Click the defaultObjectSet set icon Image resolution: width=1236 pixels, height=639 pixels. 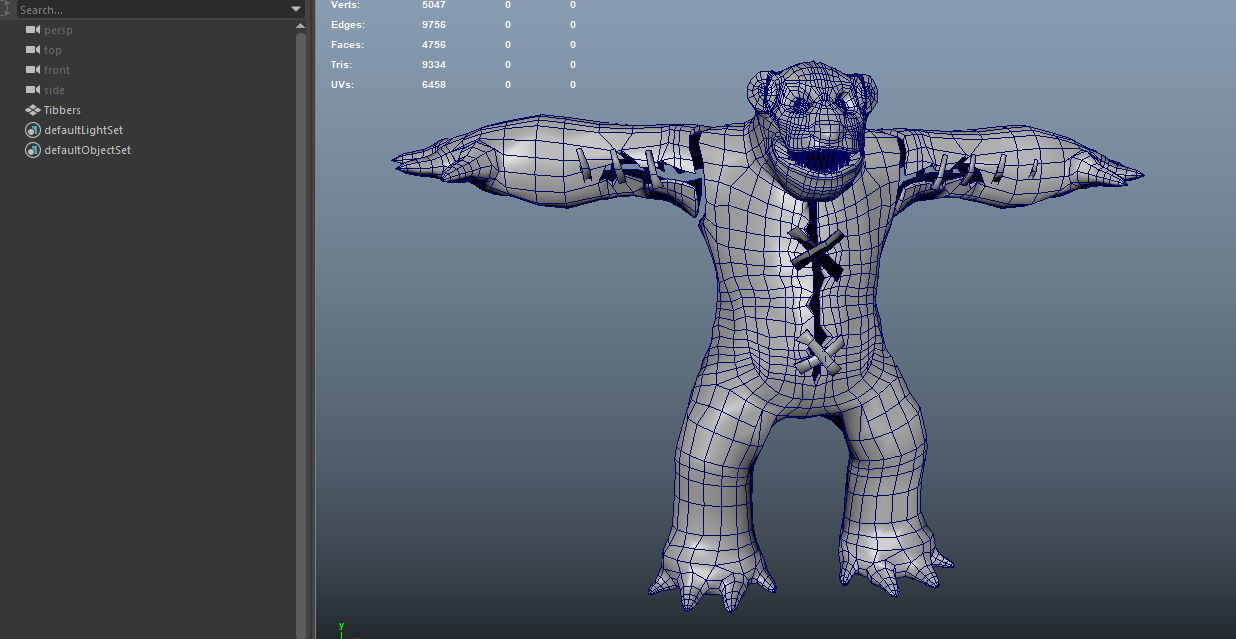coord(32,150)
